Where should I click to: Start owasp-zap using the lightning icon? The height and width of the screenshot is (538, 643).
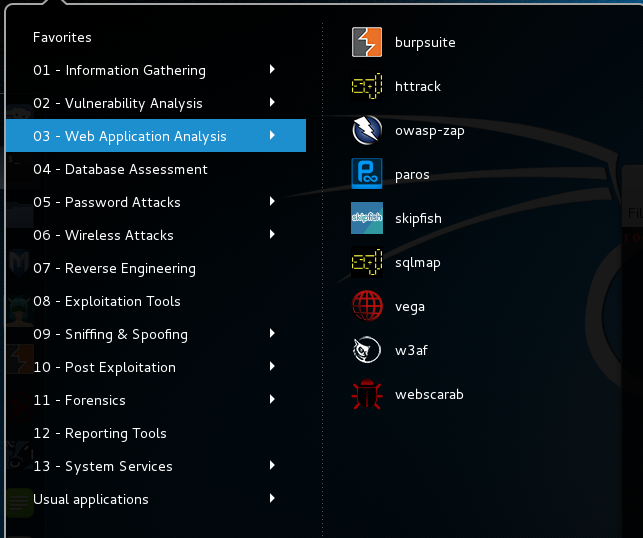(x=367, y=130)
